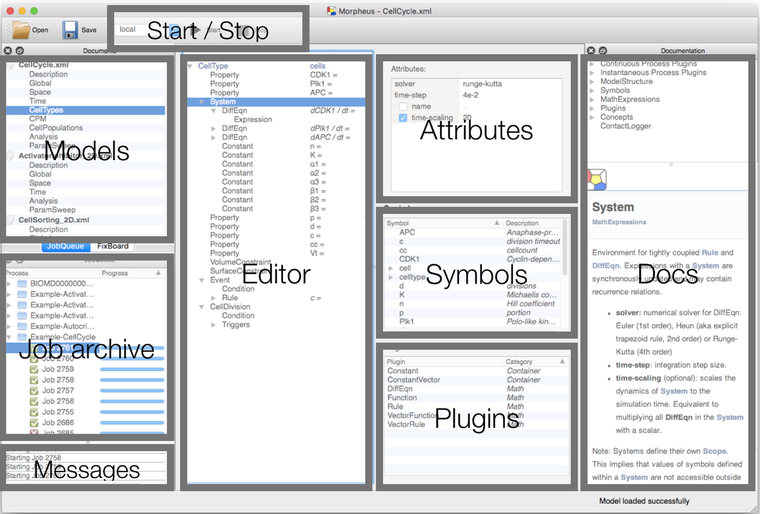Switch to the FixBoard tab
760x514 pixels.
pos(112,246)
